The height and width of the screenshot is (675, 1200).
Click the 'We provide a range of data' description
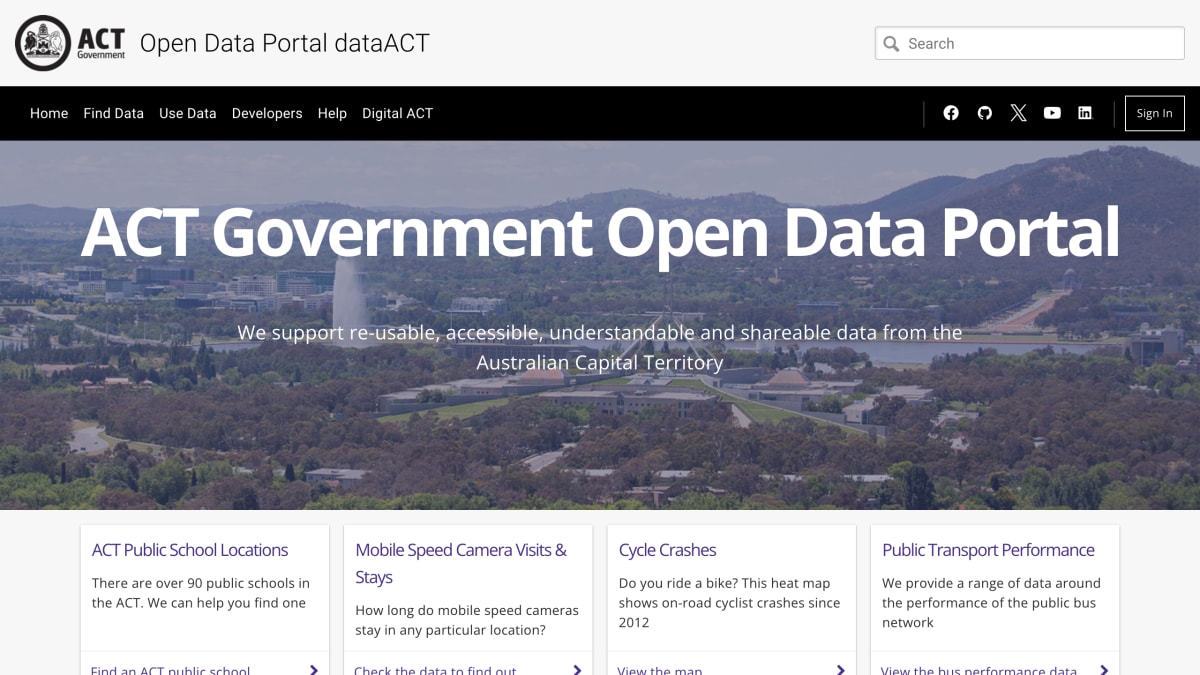991,603
